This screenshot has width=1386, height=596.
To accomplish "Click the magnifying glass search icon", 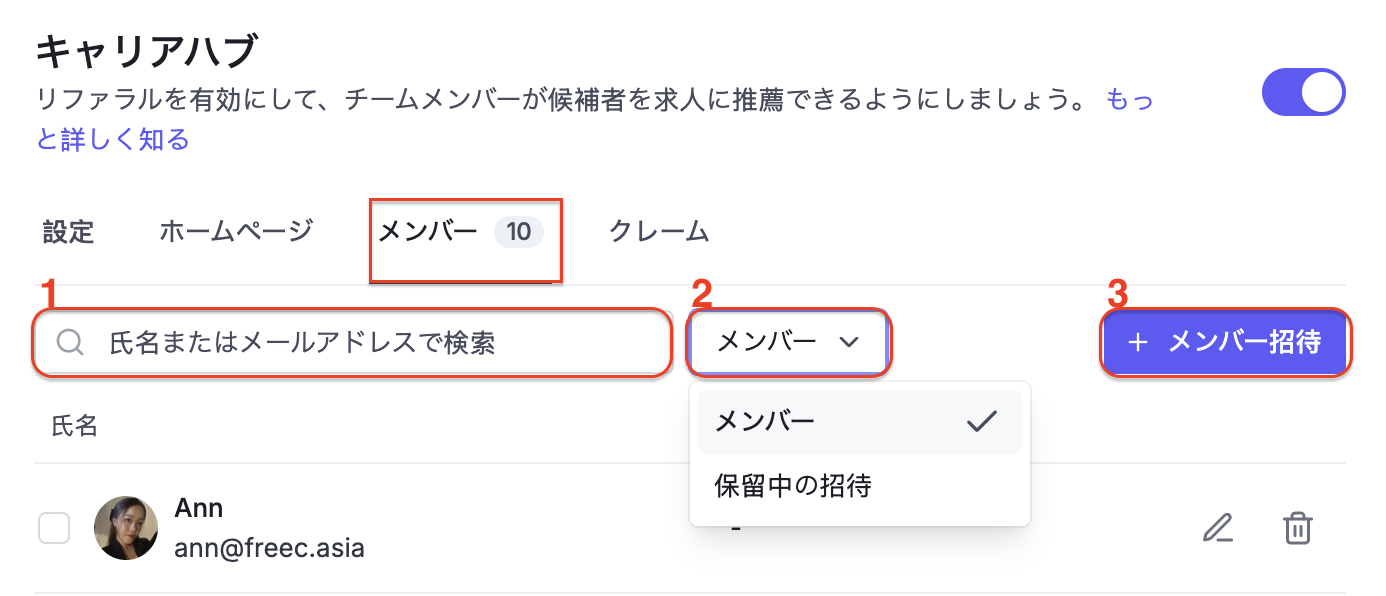I will (x=70, y=343).
